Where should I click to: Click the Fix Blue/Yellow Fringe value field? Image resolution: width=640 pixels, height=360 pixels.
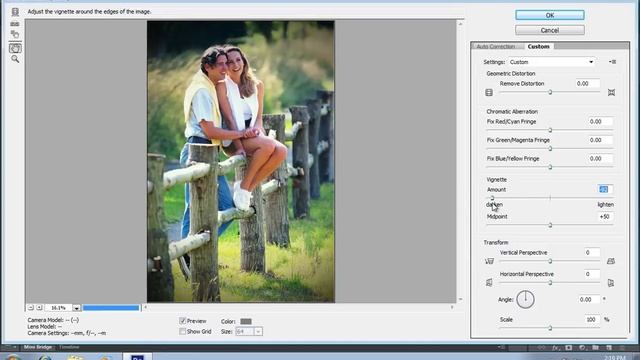coord(601,158)
